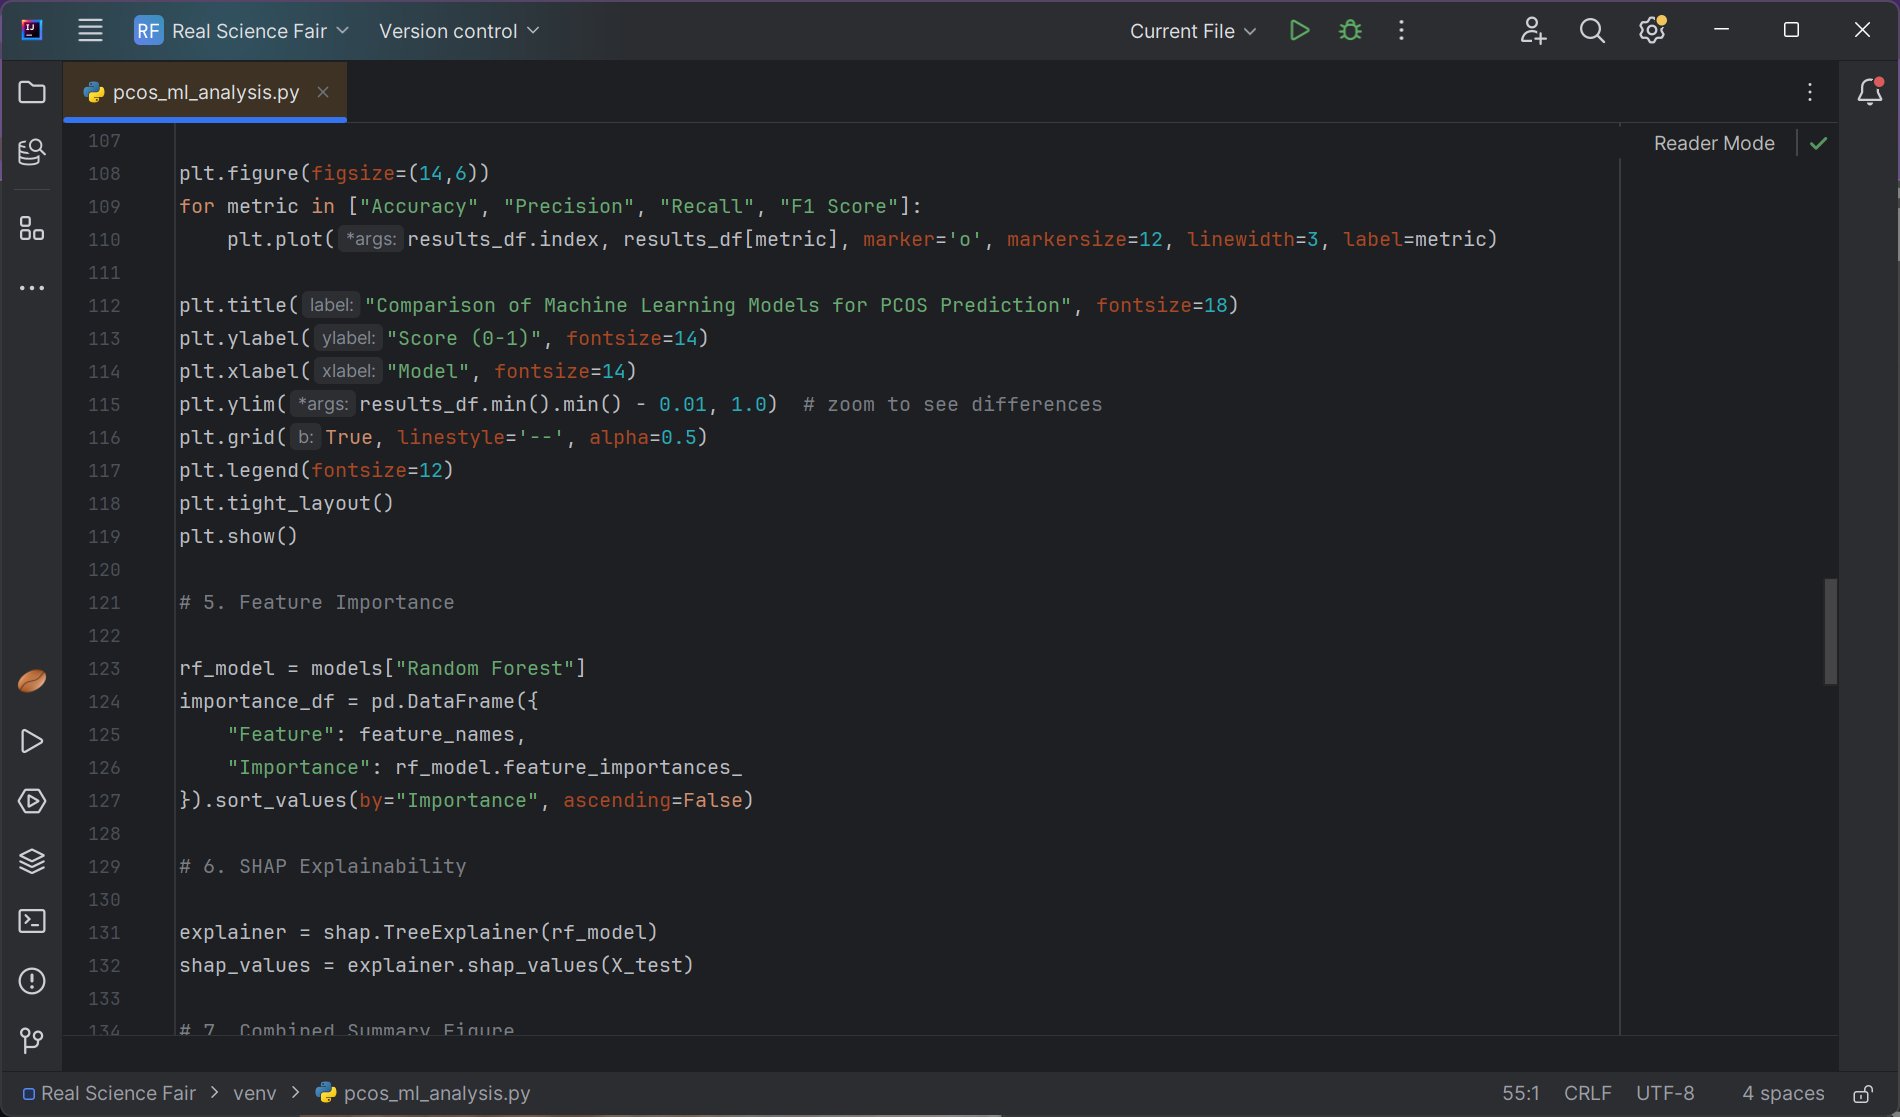Click the CRLF line separator button
1900x1117 pixels.
1587,1094
